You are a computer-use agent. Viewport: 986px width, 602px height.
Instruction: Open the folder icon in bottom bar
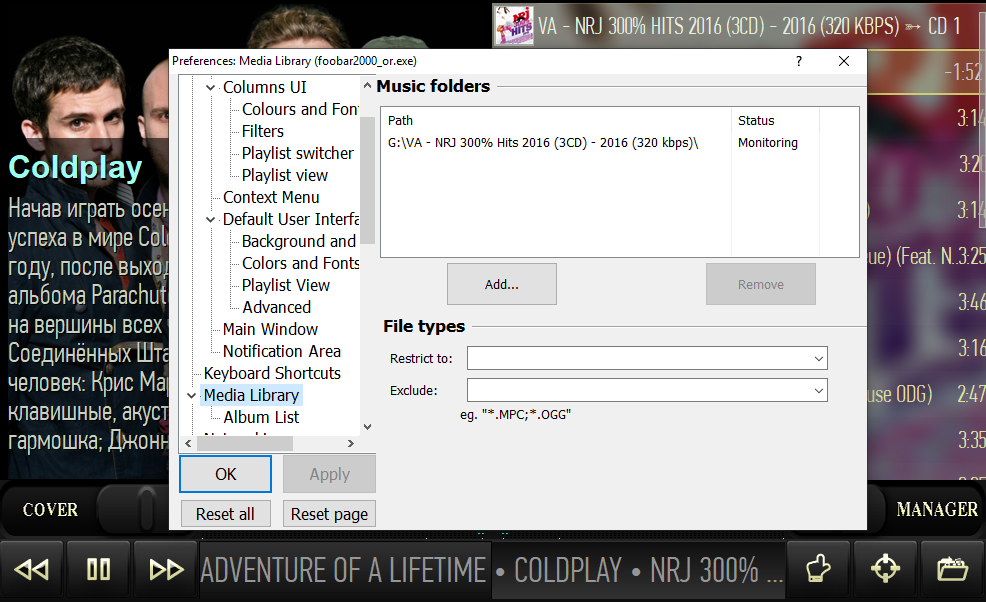tap(951, 570)
